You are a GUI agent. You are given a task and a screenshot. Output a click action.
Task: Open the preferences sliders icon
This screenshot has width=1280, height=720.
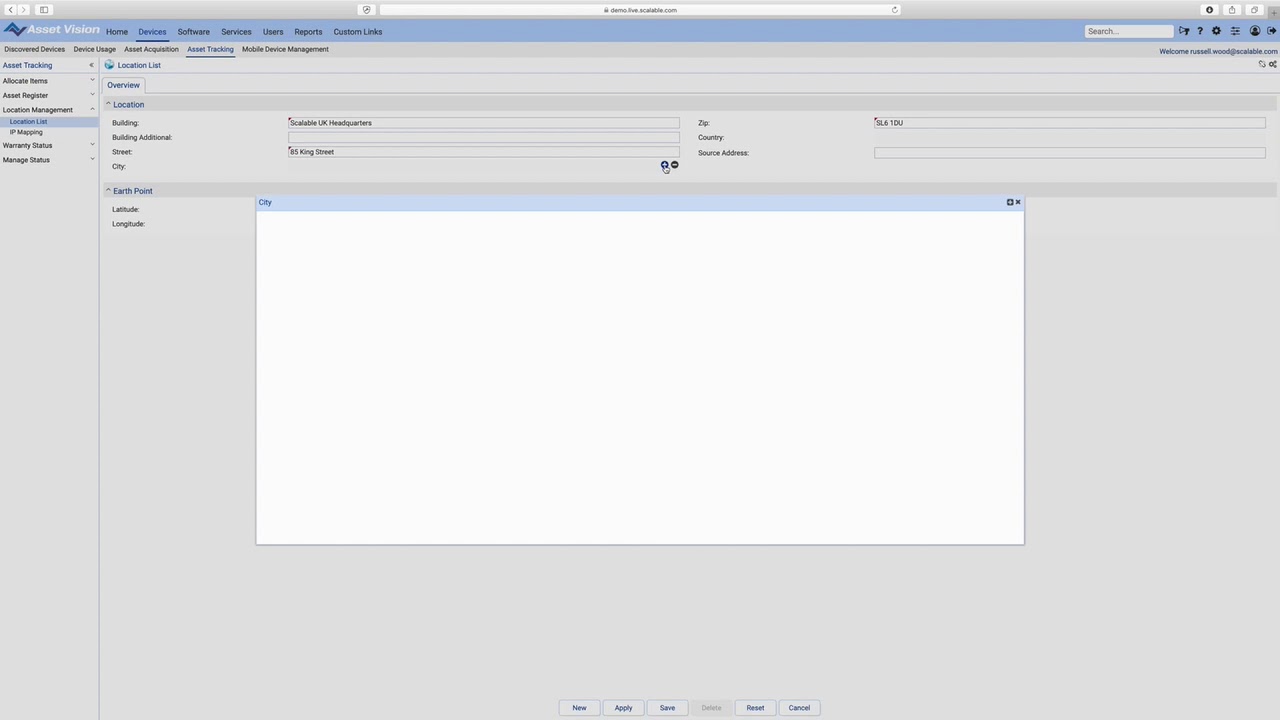(x=1235, y=31)
